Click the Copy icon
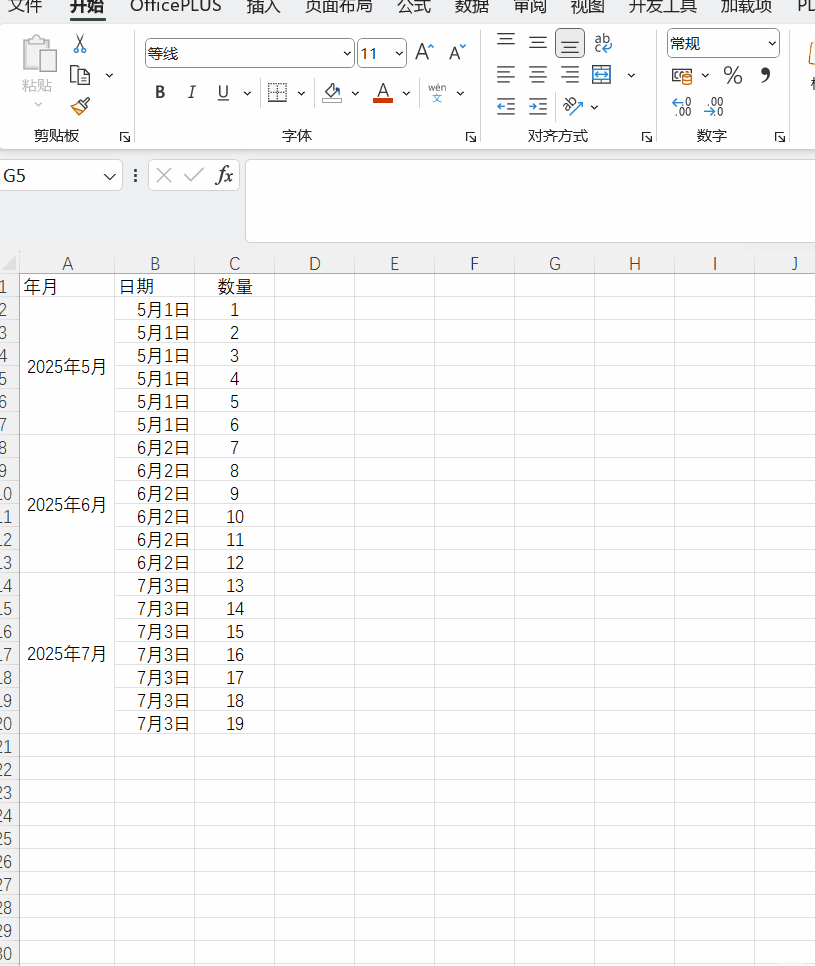Screen dimensions: 815x966 [x=80, y=75]
